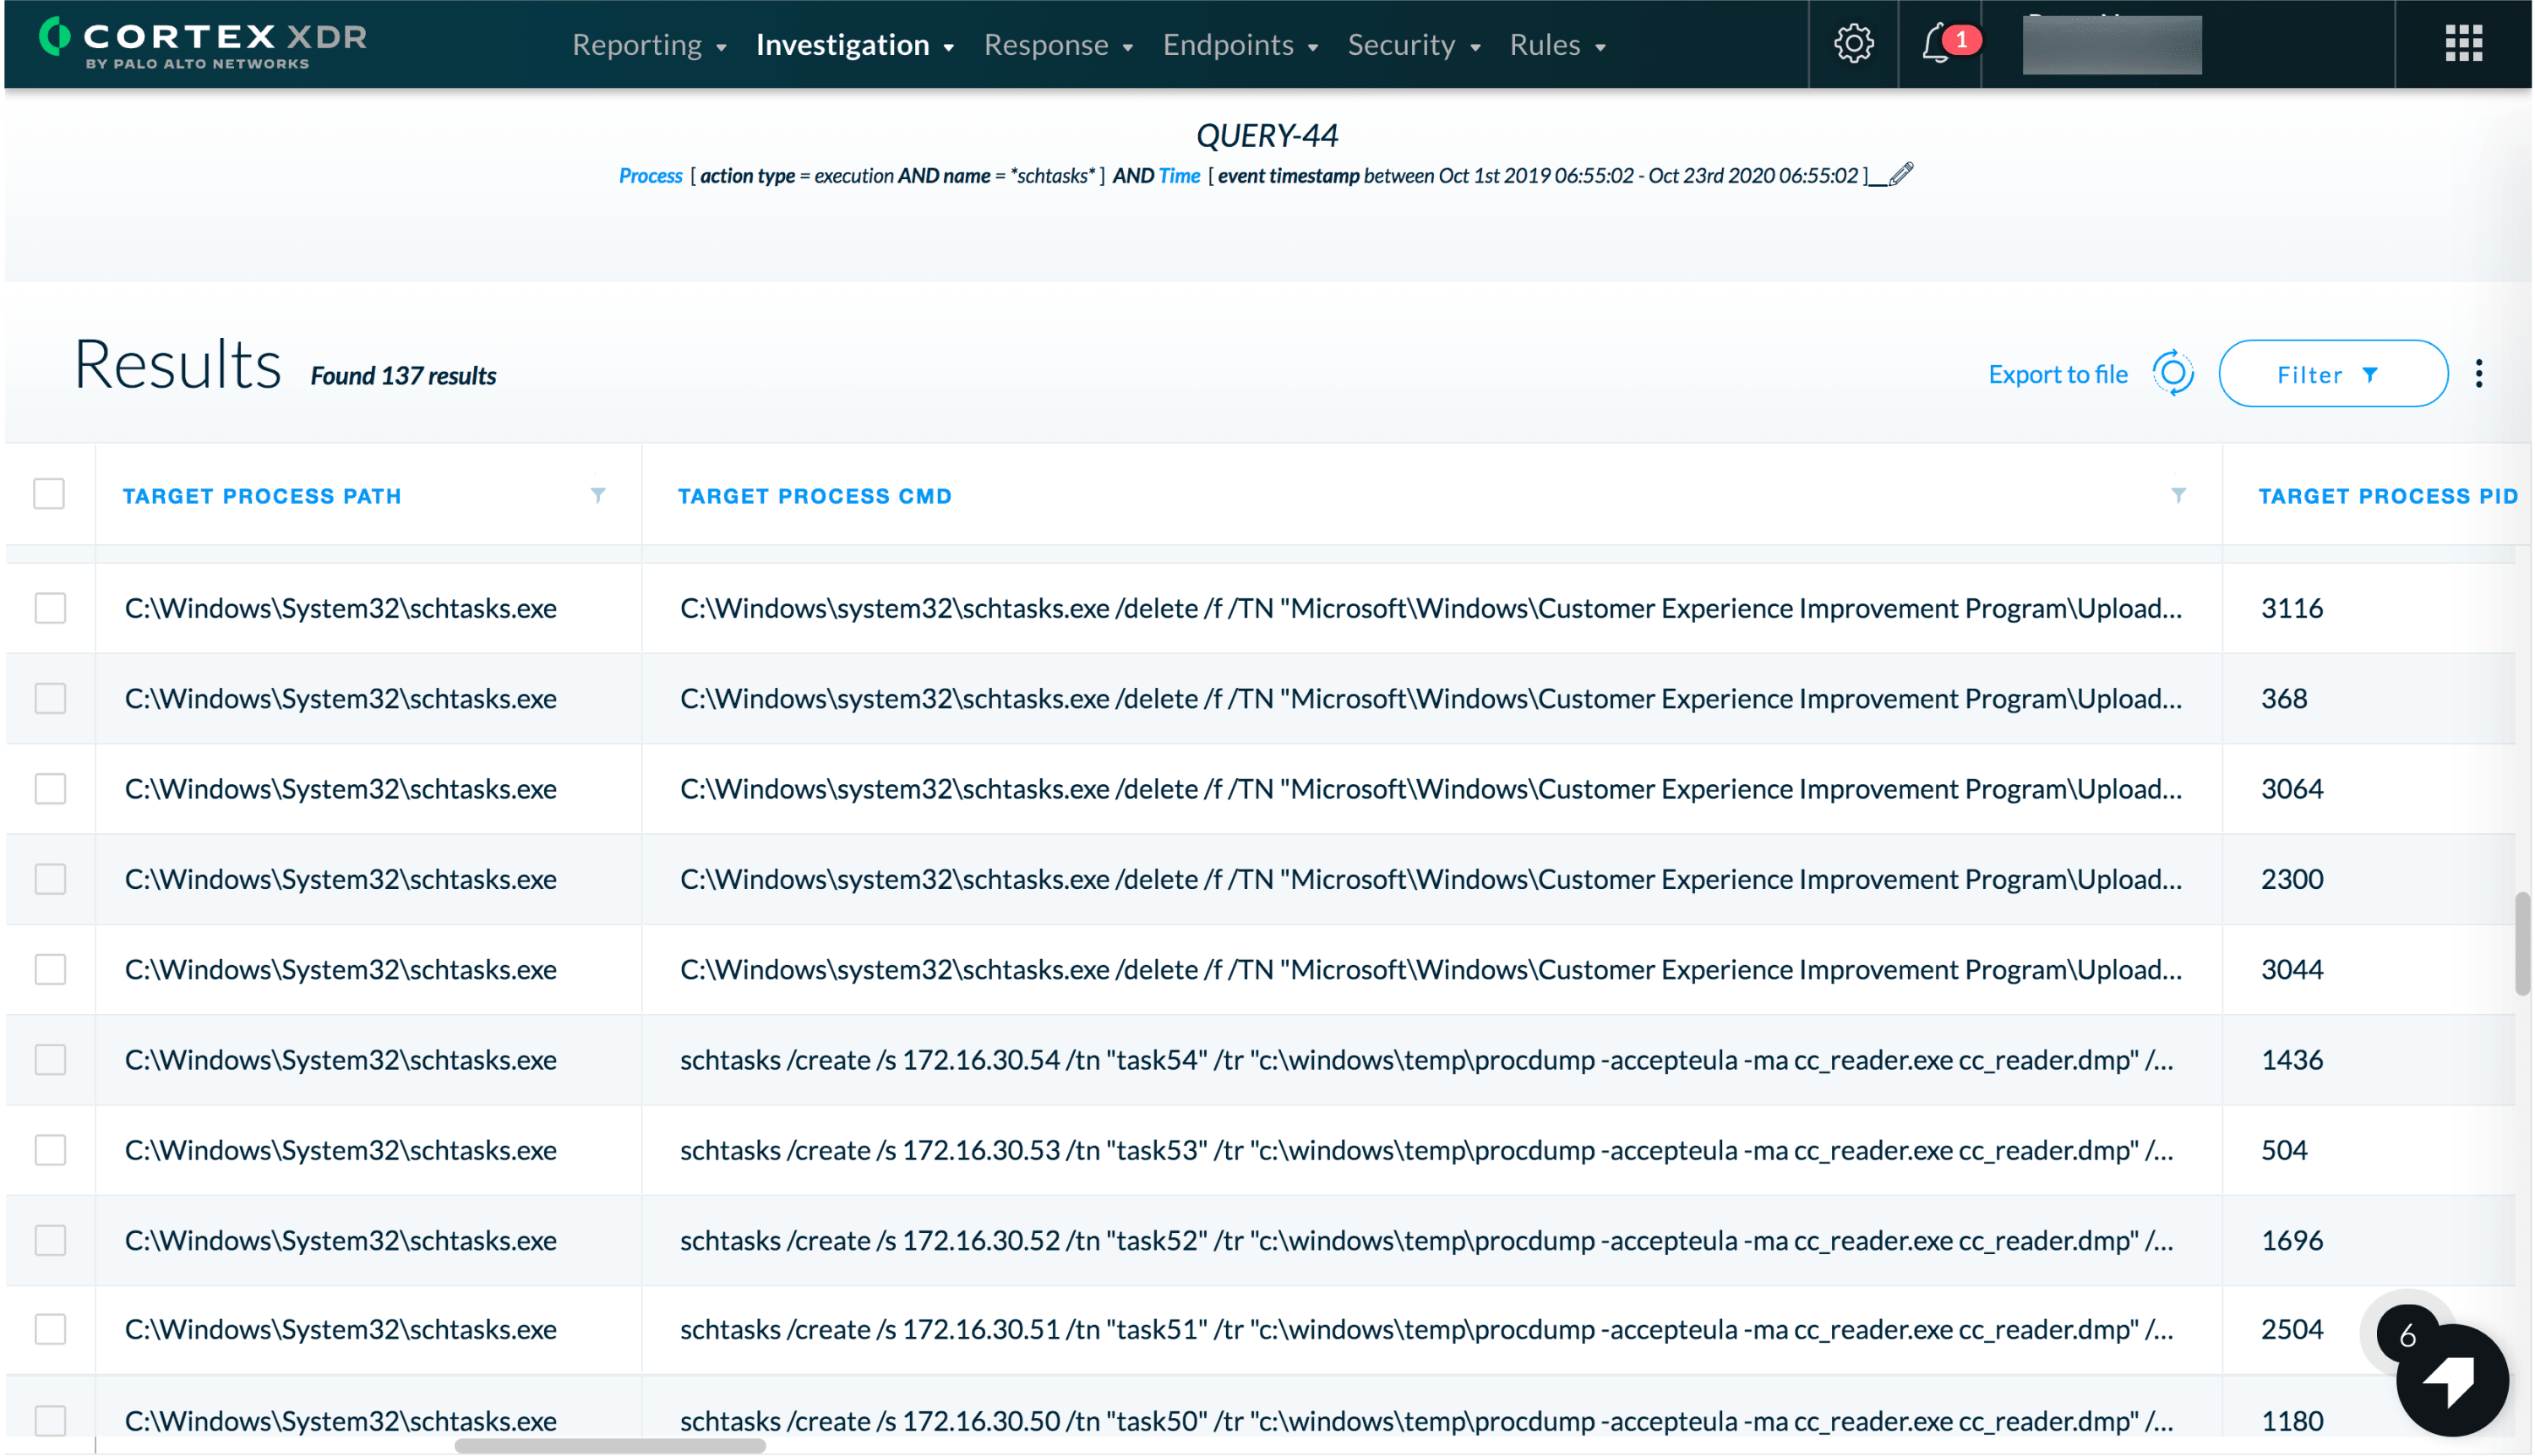Click the Cortex XDR logo
The width and height of the screenshot is (2535, 1456).
203,44
